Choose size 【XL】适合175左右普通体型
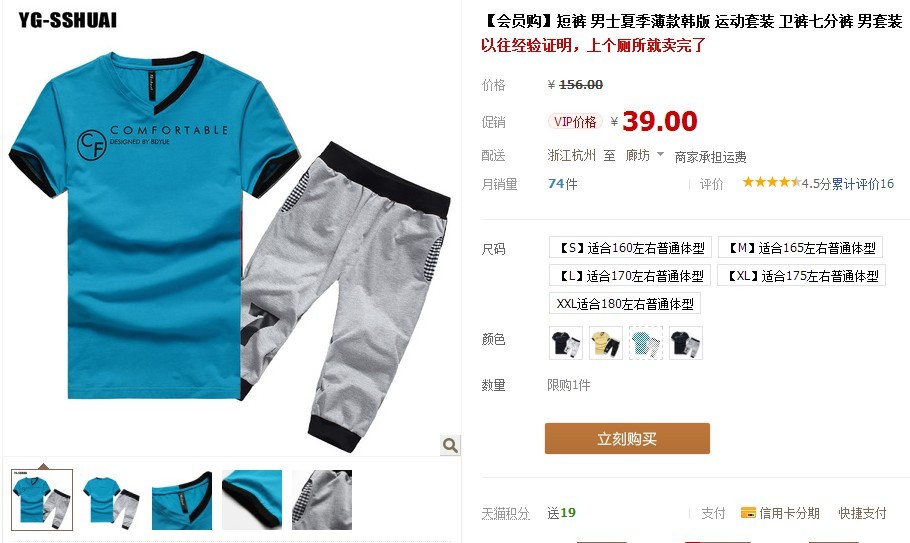The width and height of the screenshot is (910, 543). 801,276
